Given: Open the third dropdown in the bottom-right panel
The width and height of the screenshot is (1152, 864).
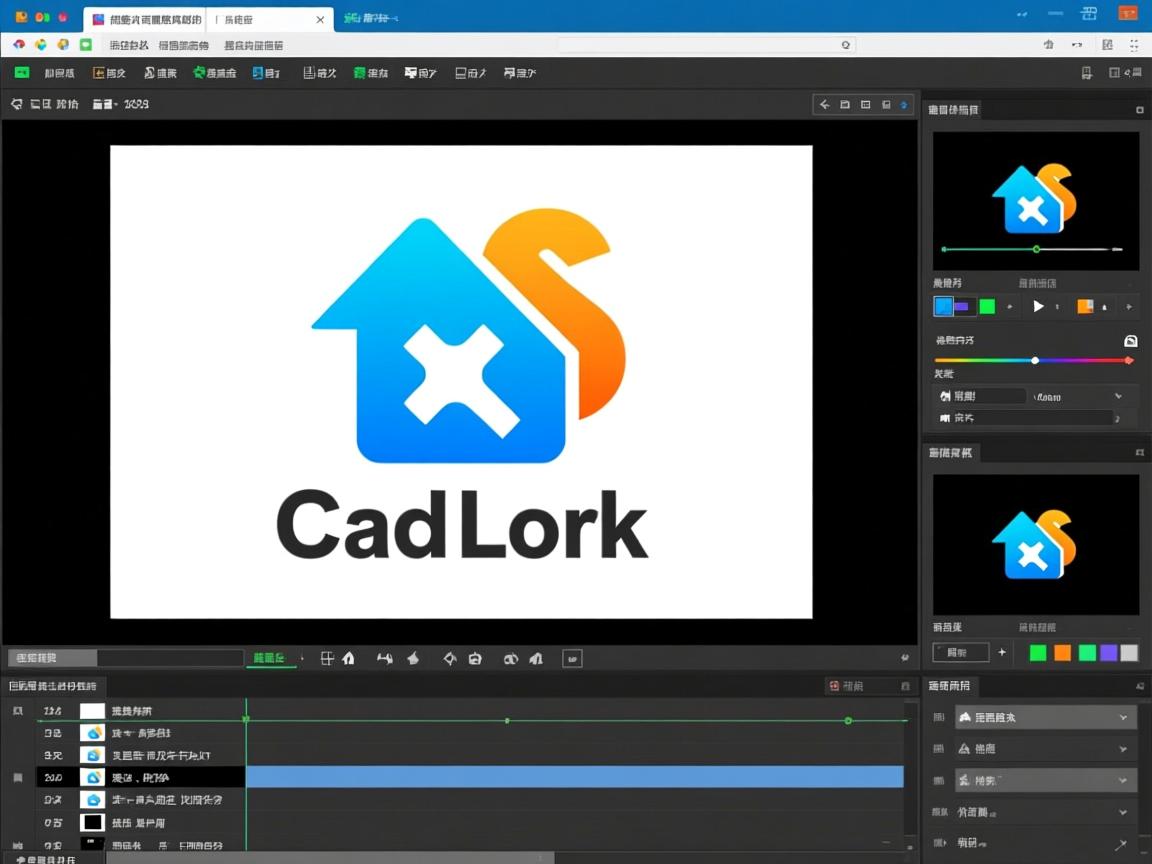Looking at the screenshot, I should pyautogui.click(x=1123, y=780).
